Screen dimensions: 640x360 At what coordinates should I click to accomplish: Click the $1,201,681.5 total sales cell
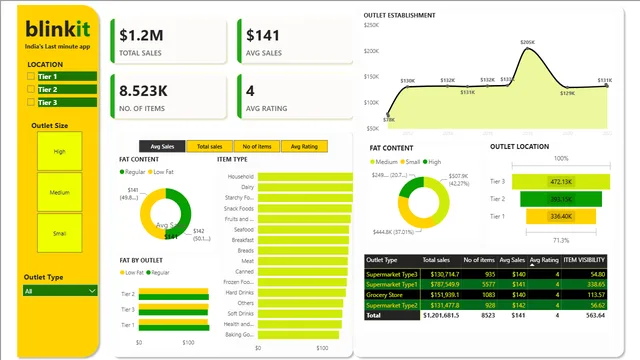click(441, 316)
